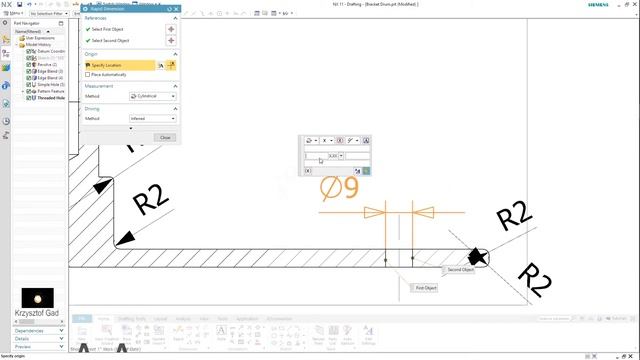Click the Specify Location field

tap(120, 65)
